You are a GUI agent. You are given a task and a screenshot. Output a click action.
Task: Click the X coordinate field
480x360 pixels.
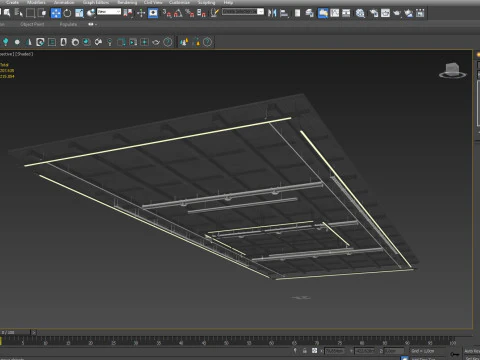coord(335,351)
